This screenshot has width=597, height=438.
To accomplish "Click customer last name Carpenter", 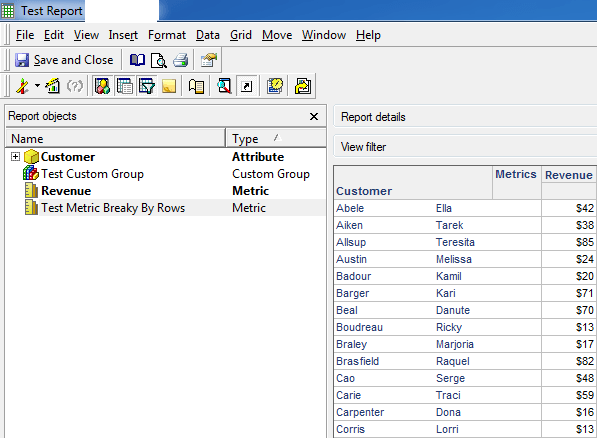I will coord(360,412).
